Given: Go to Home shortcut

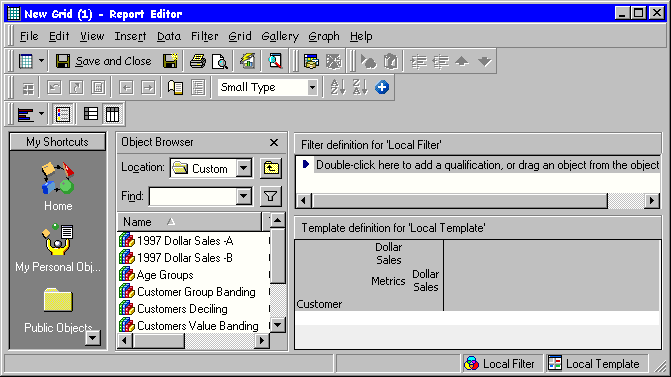Looking at the screenshot, I should coord(58,187).
